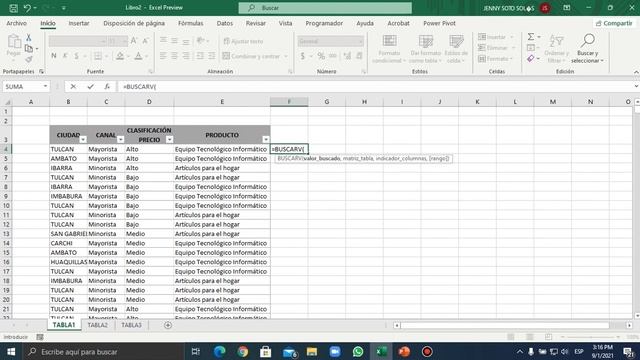The height and width of the screenshot is (360, 640).
Task: Click the Buscar search box
Action: click(325, 8)
